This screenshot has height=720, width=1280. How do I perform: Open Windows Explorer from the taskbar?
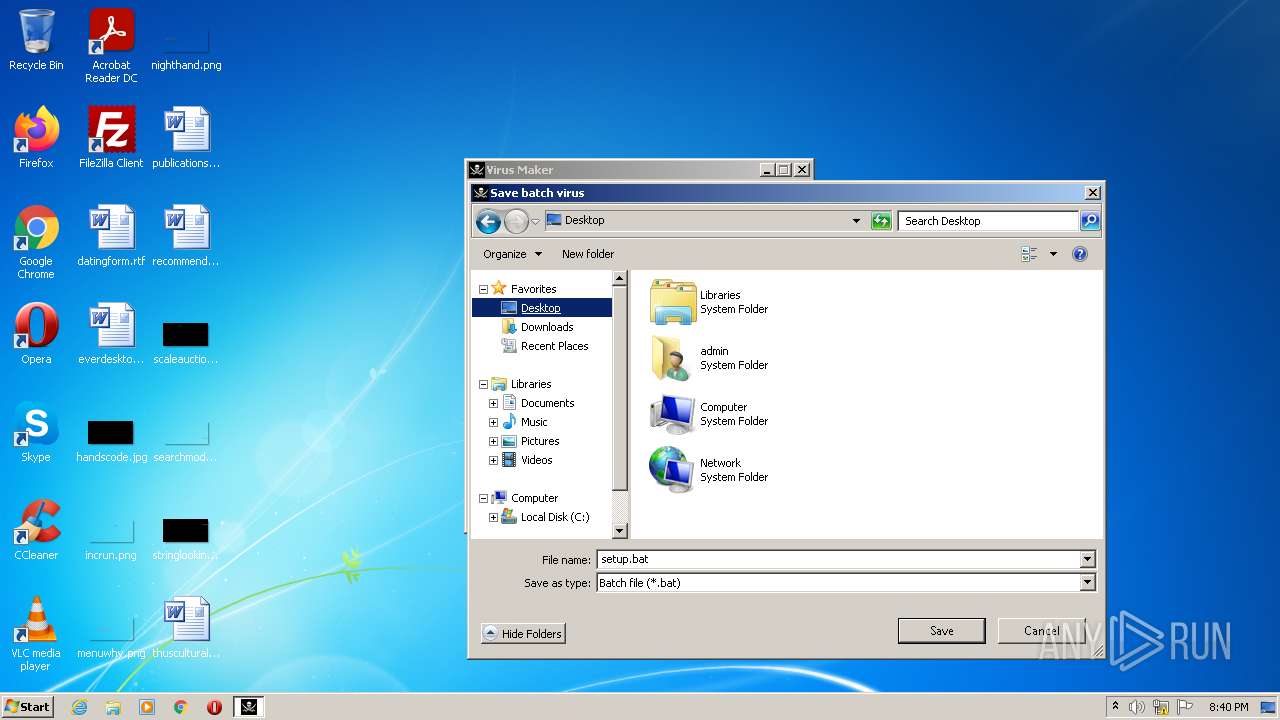113,707
